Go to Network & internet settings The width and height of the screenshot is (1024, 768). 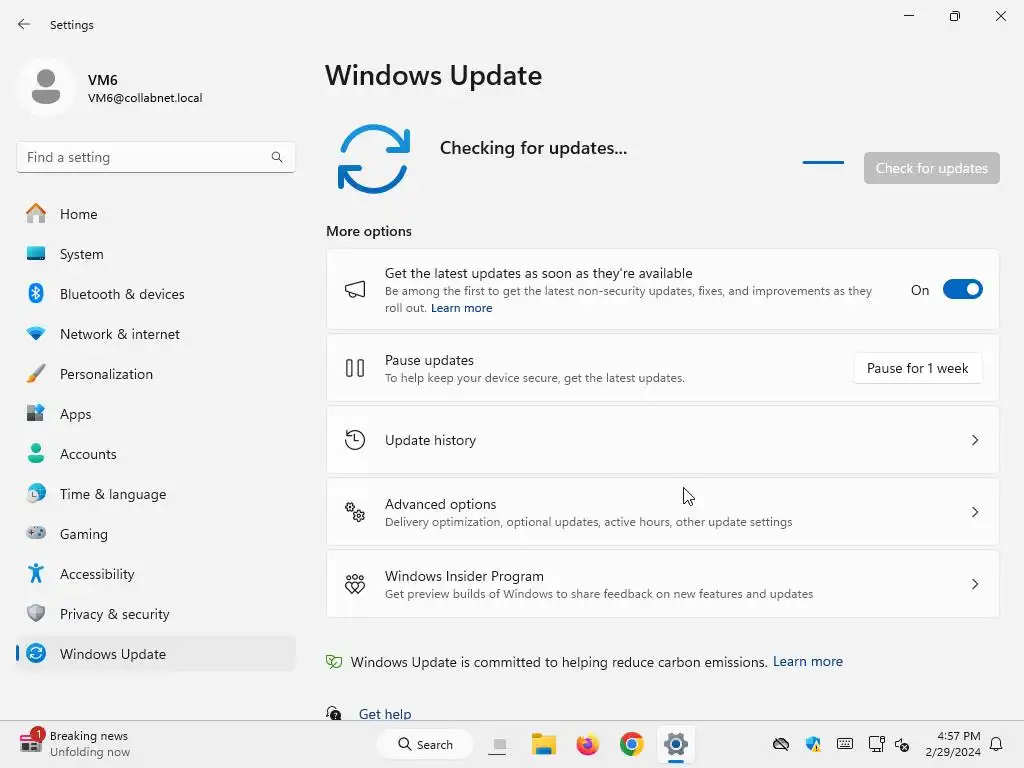pyautogui.click(x=155, y=334)
